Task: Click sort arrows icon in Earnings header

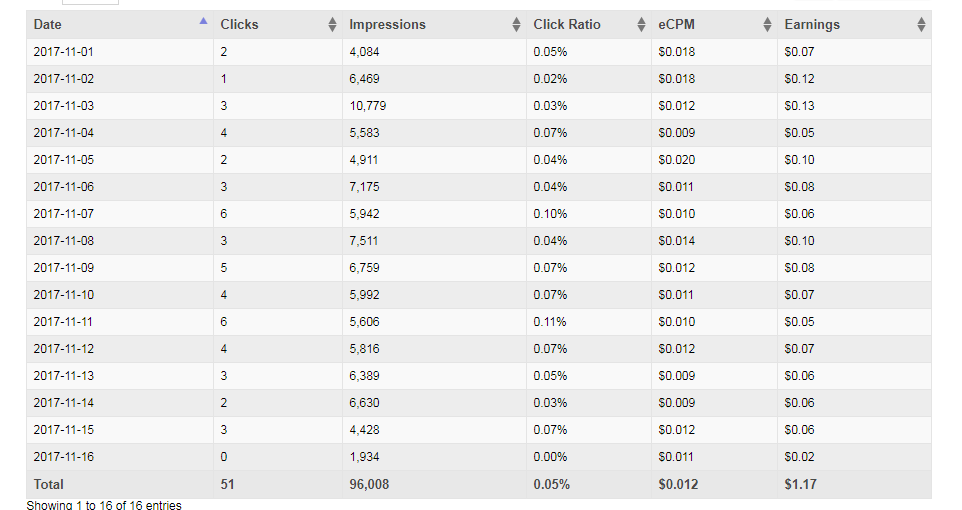Action: 921,24
